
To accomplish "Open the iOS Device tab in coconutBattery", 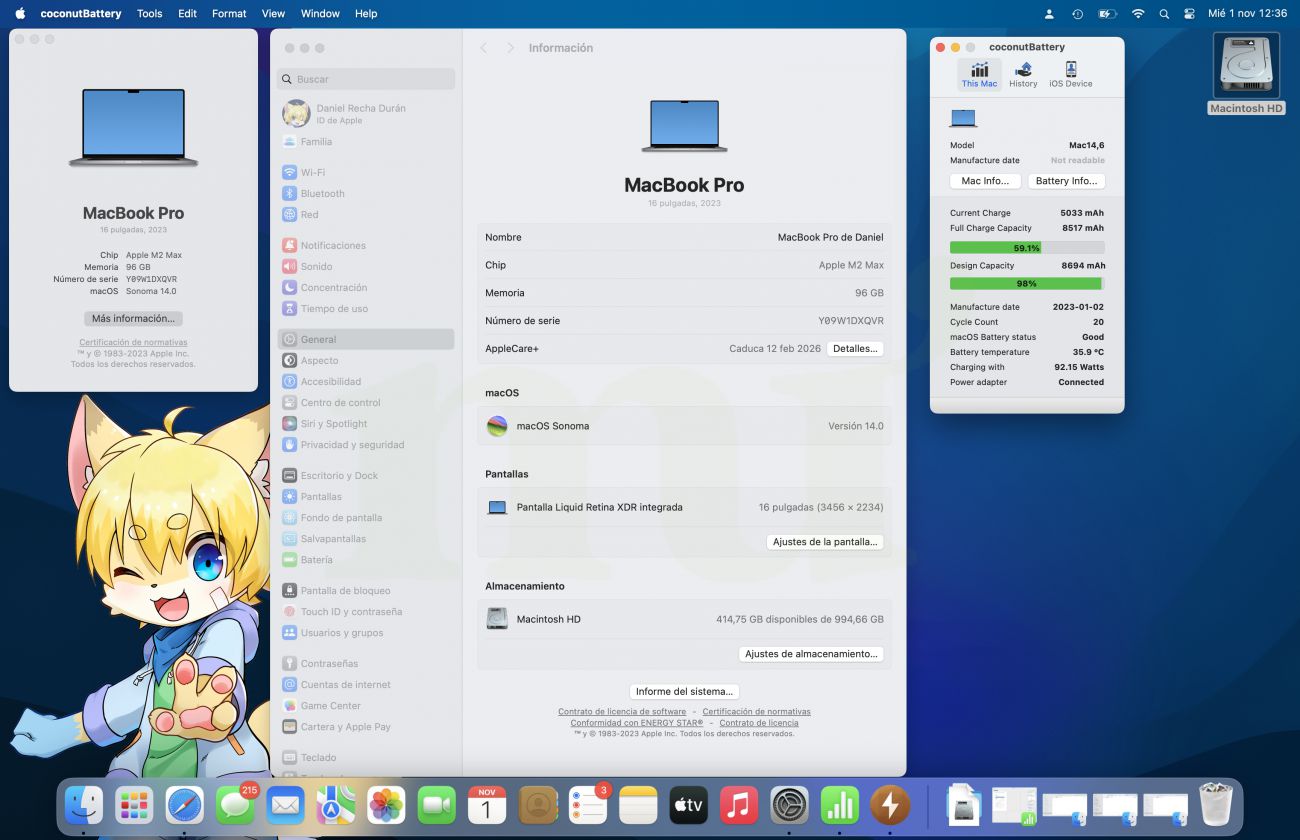I will tap(1070, 75).
